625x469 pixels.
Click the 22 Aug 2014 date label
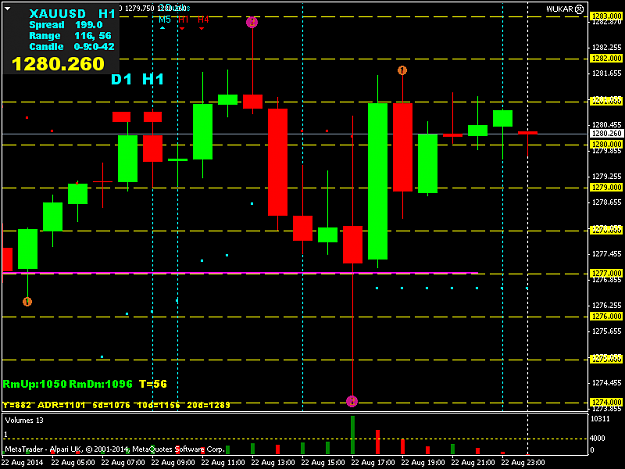click(22, 462)
